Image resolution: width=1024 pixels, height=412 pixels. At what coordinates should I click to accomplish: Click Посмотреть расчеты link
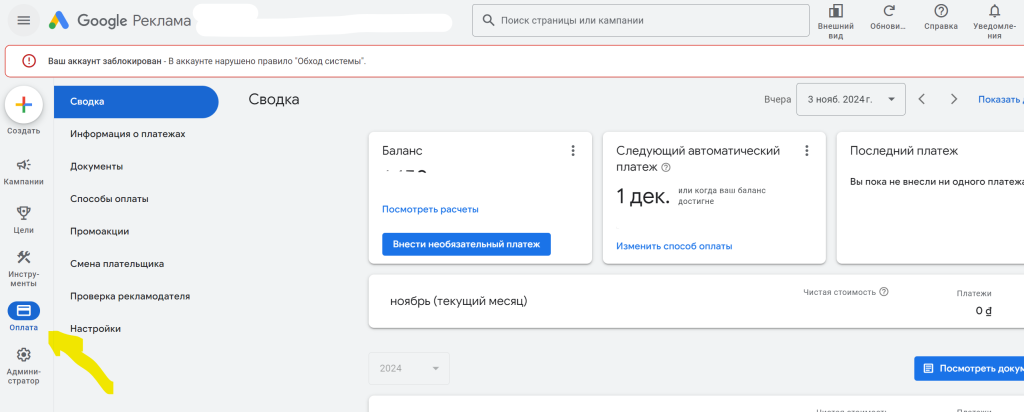(x=430, y=210)
